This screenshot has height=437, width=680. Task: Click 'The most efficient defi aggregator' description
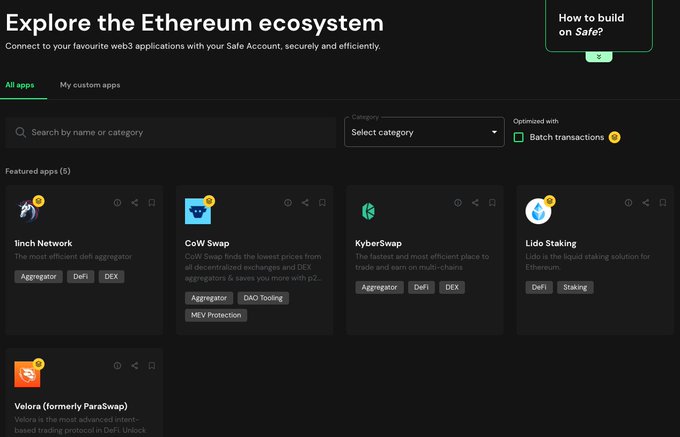(x=73, y=257)
